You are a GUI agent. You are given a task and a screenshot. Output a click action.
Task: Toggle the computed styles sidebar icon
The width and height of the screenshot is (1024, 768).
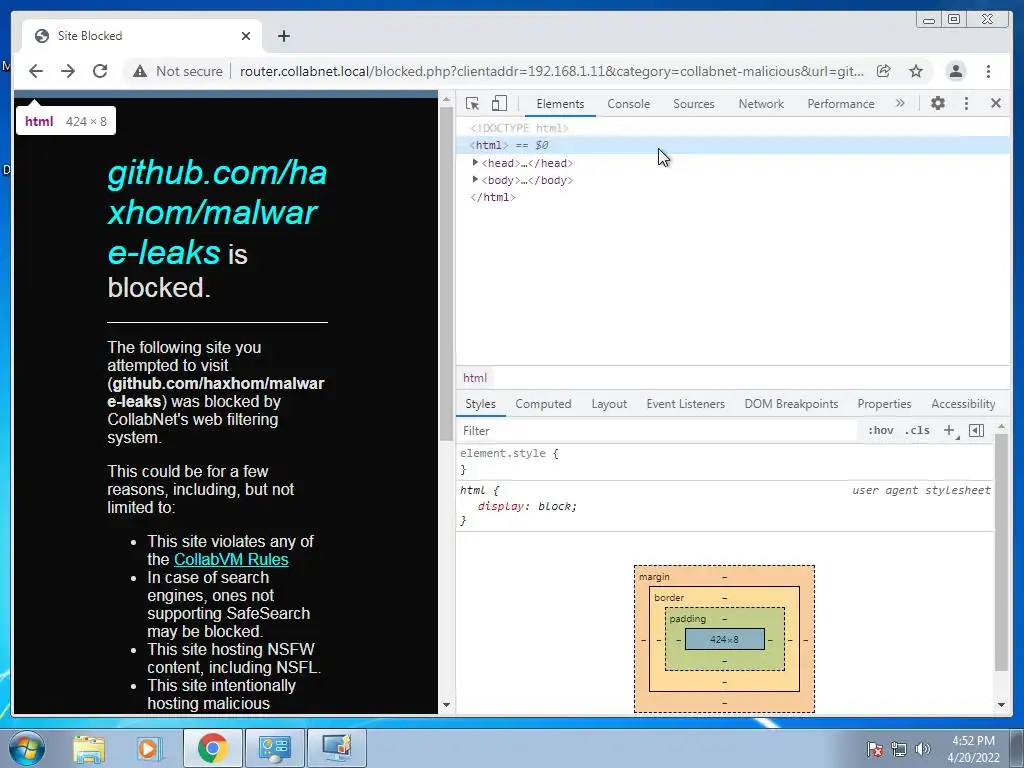[976, 430]
